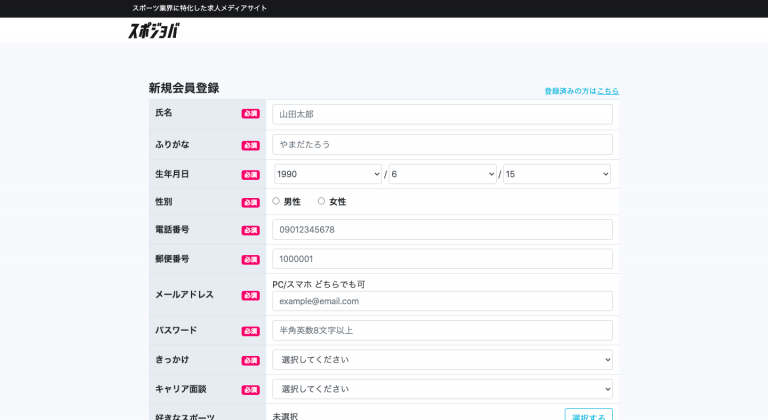
Task: Click the 必須 badge beside パスワード
Action: pyautogui.click(x=250, y=331)
